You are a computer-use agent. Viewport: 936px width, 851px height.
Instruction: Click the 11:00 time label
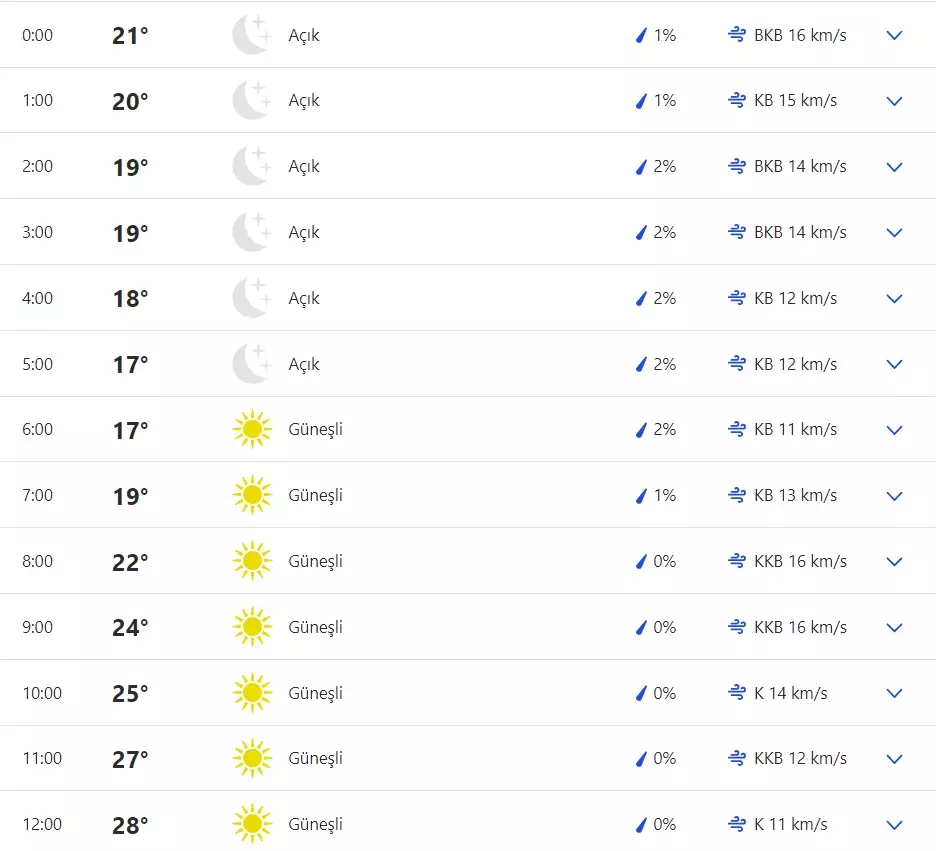tap(42, 758)
